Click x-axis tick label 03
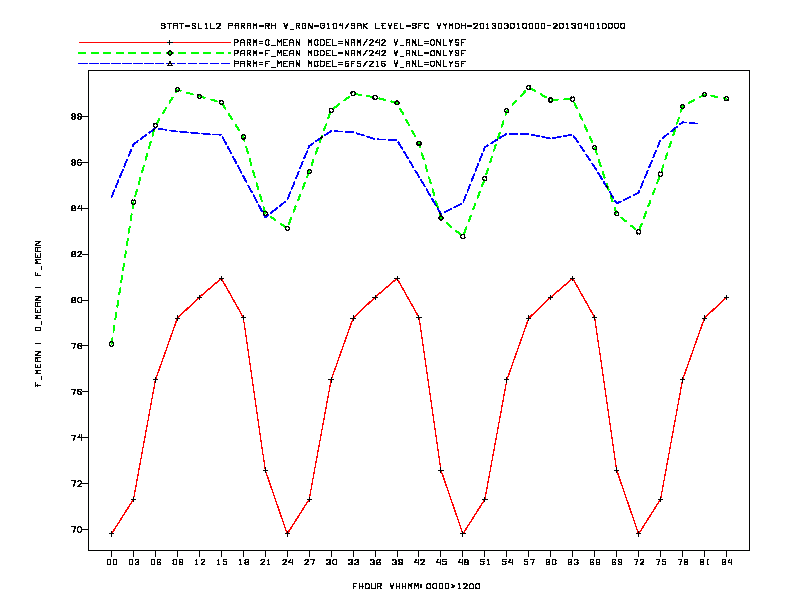 [133, 562]
